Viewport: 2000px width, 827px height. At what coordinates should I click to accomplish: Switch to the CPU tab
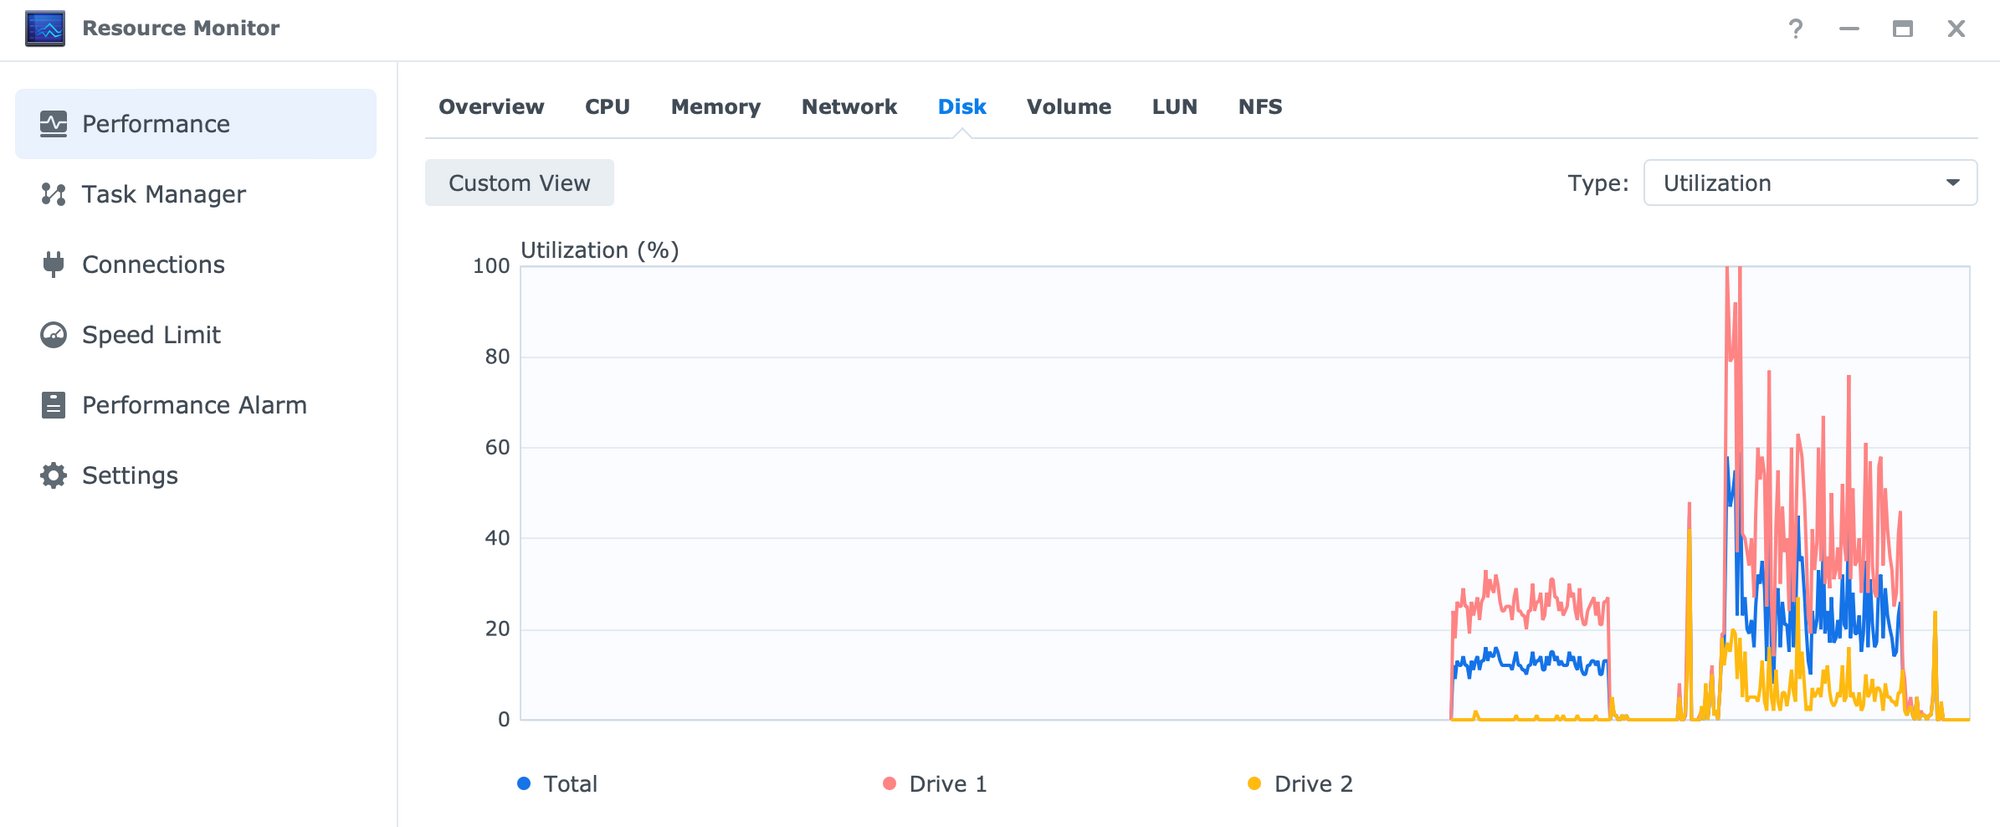[607, 107]
